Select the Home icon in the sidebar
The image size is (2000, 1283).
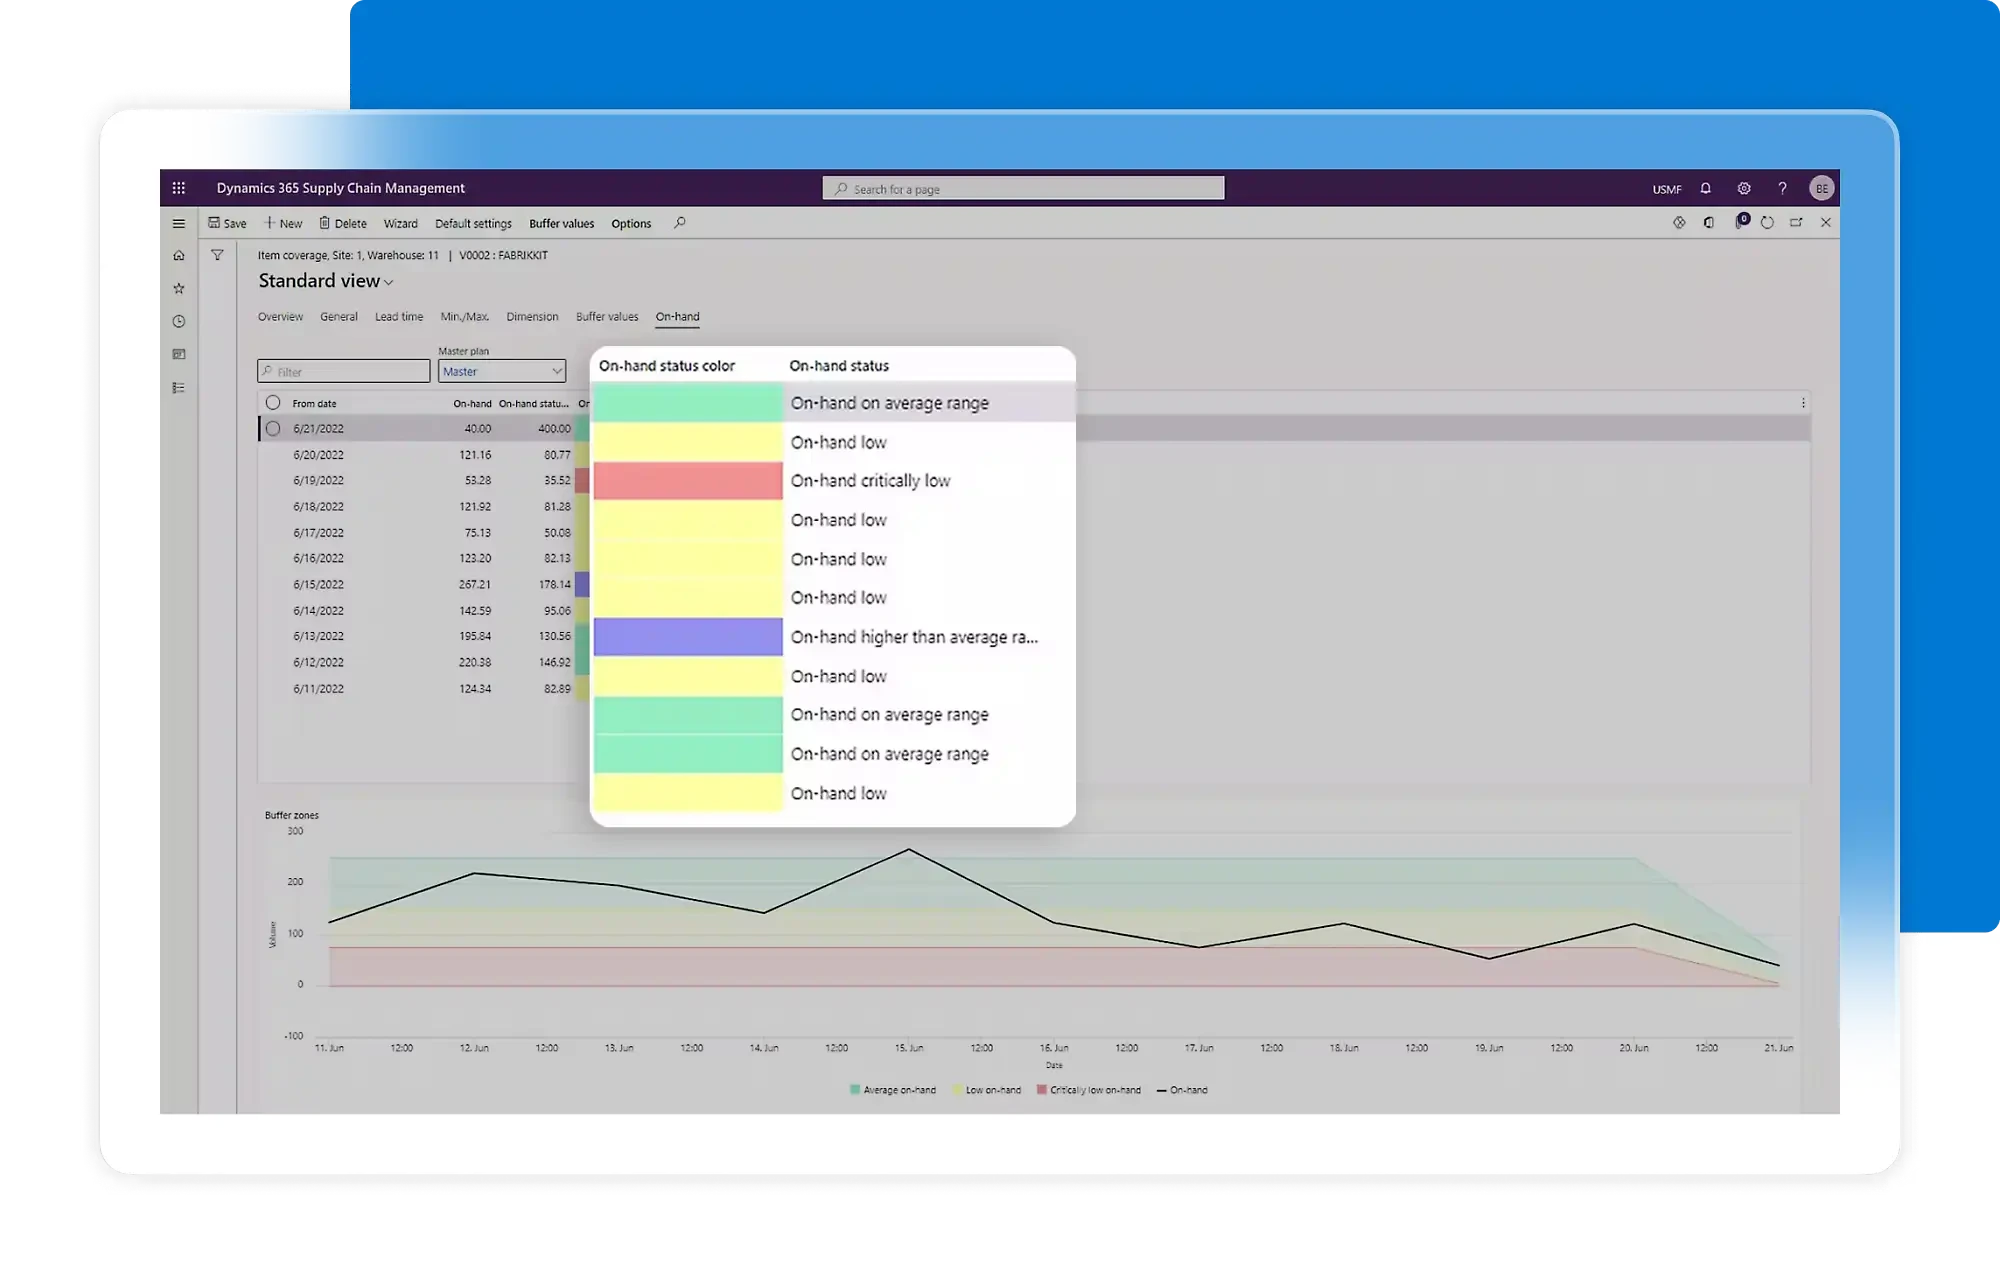178,255
